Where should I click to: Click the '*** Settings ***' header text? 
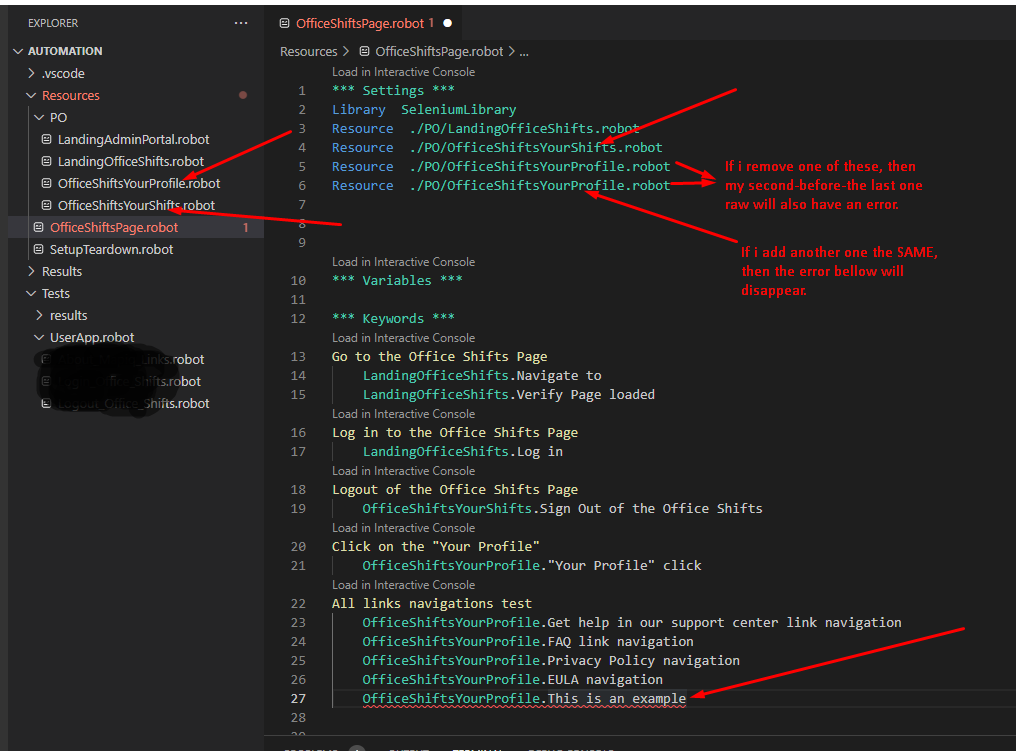tap(393, 91)
